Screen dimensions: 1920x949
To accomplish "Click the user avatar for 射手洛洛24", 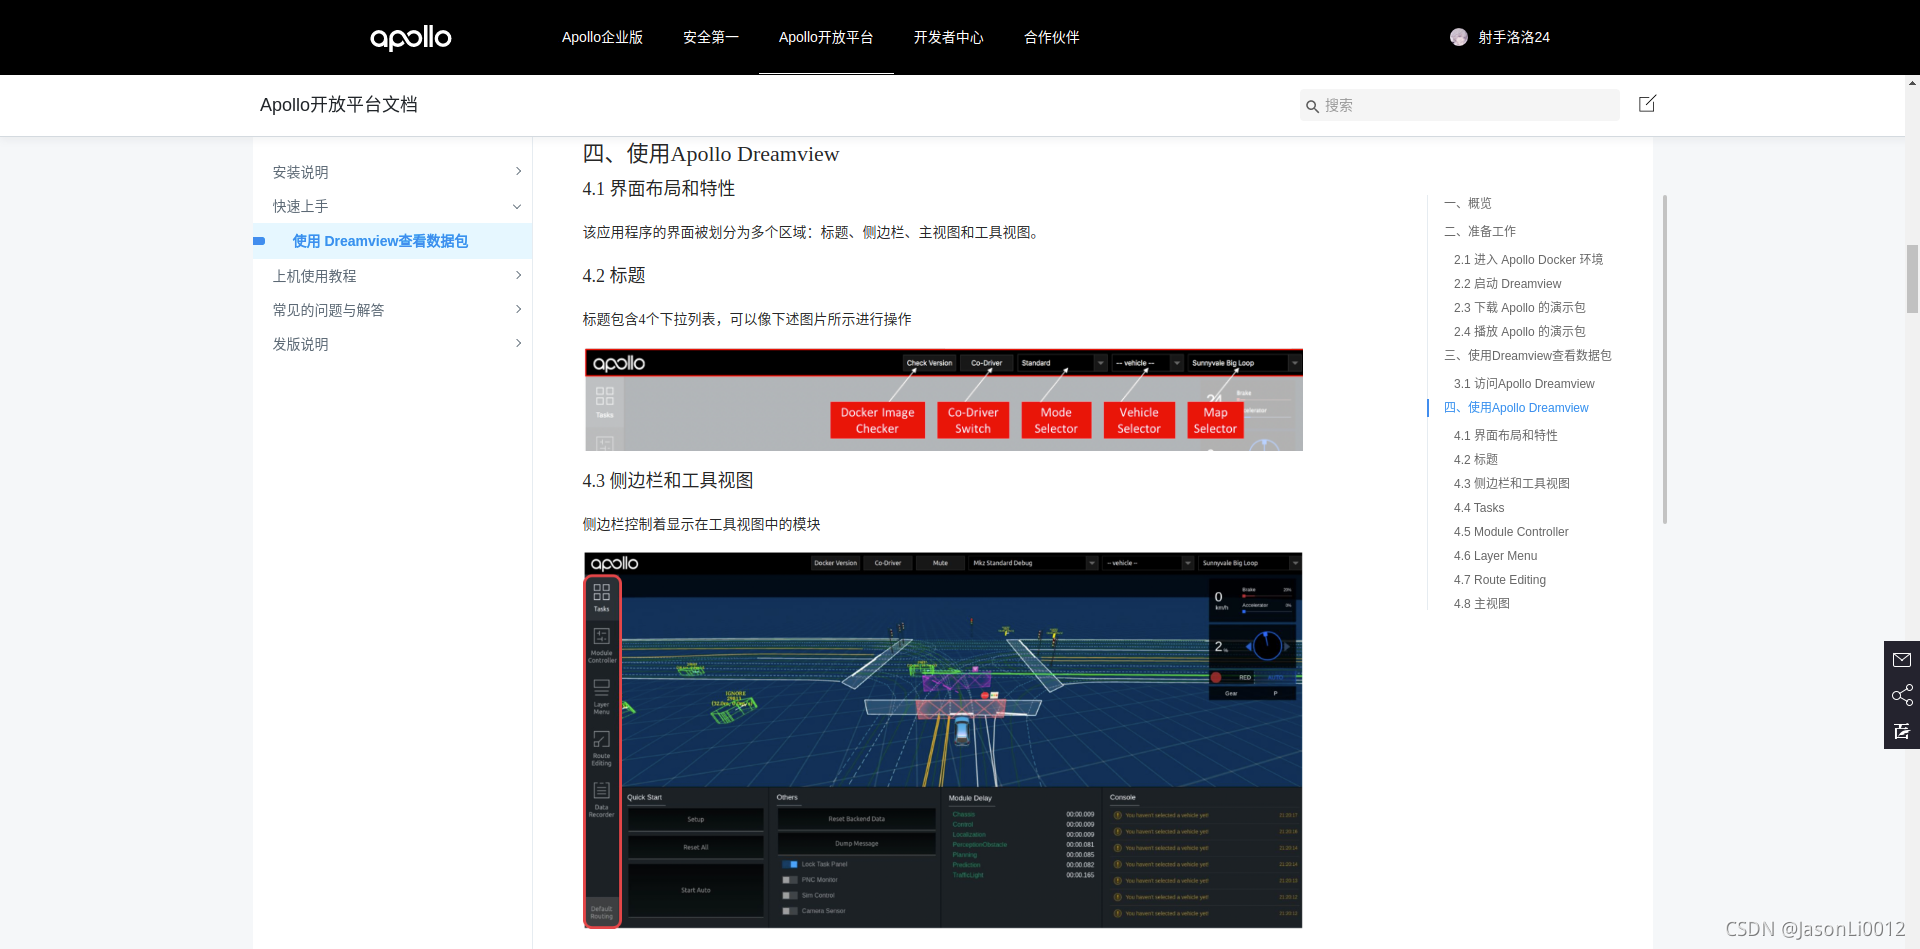I will (1459, 37).
